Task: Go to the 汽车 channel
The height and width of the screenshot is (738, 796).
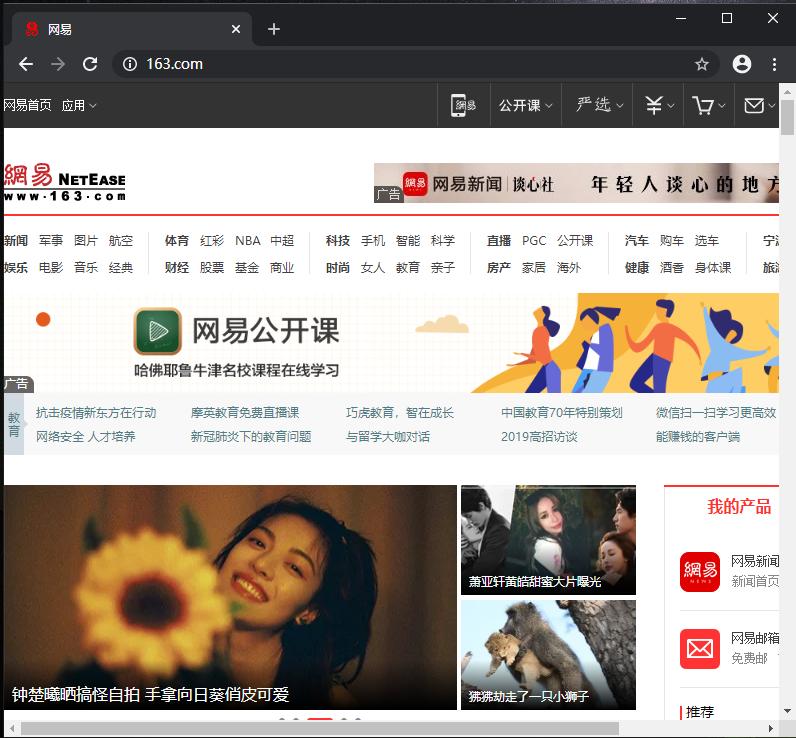Action: click(637, 241)
